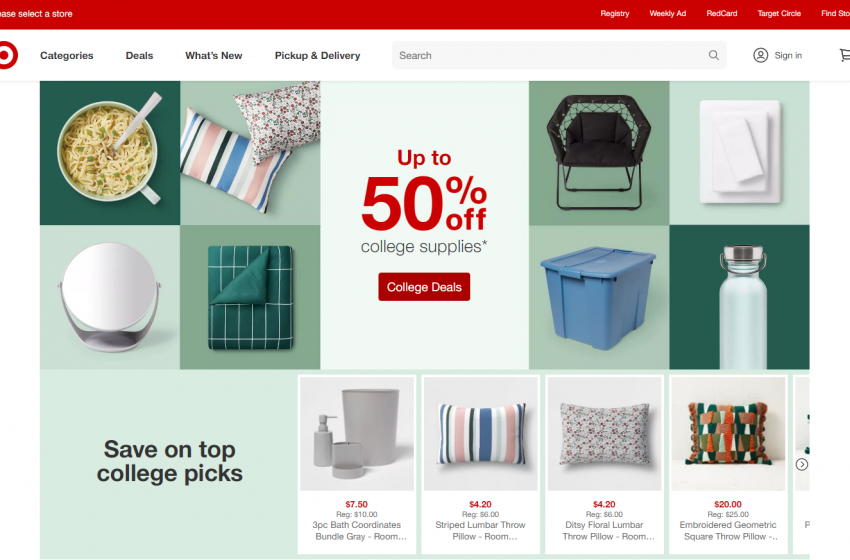Click the Target bullseye logo
Image resolution: width=850 pixels, height=560 pixels.
[8, 55]
